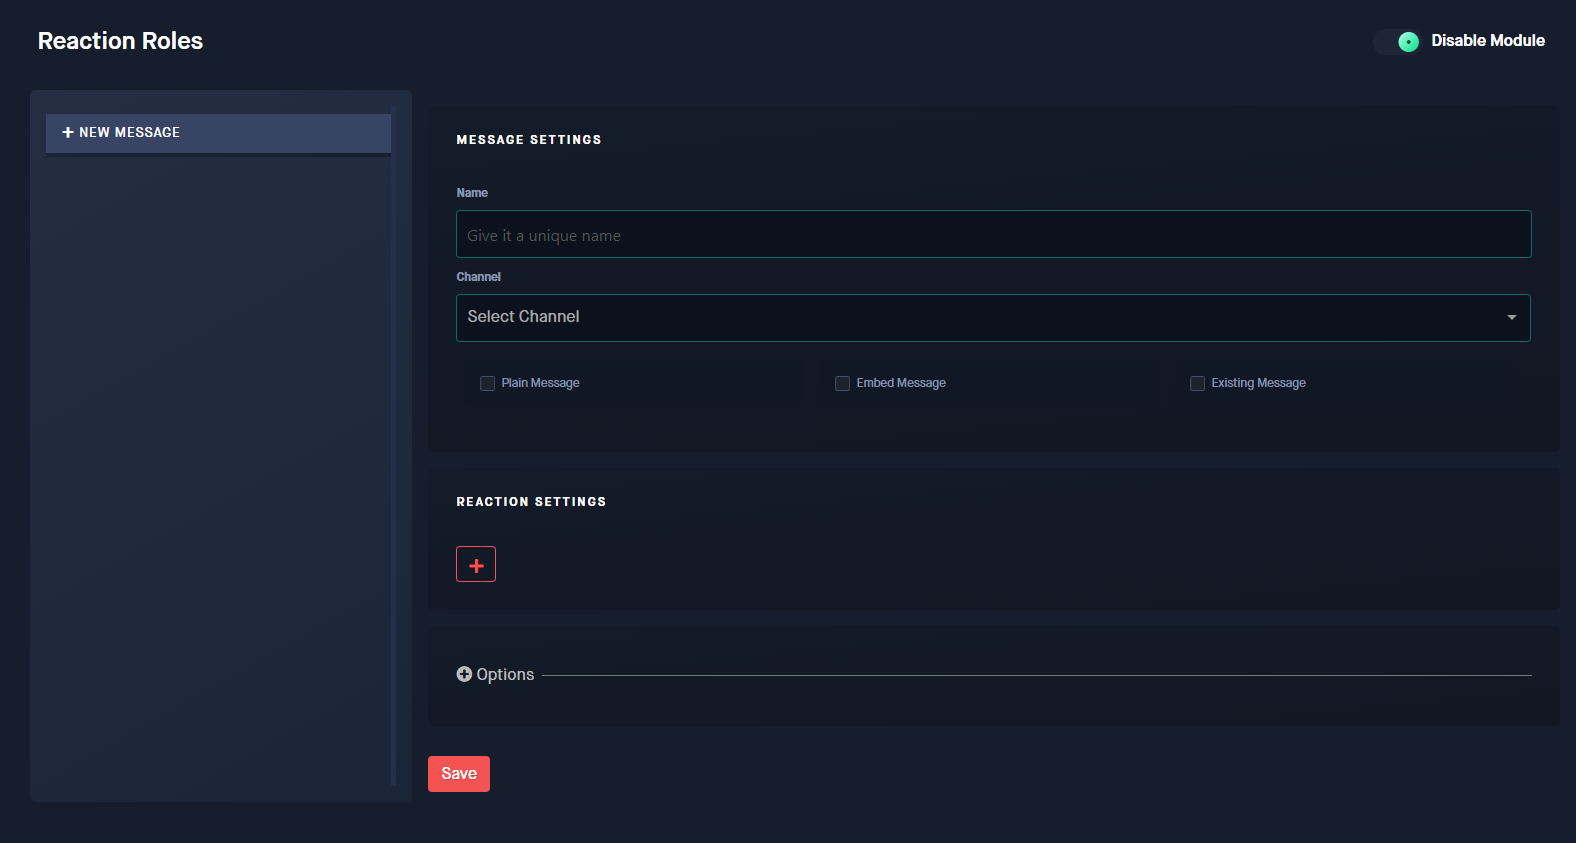The image size is (1576, 843).
Task: Click the red plus add-reaction button
Action: click(476, 564)
